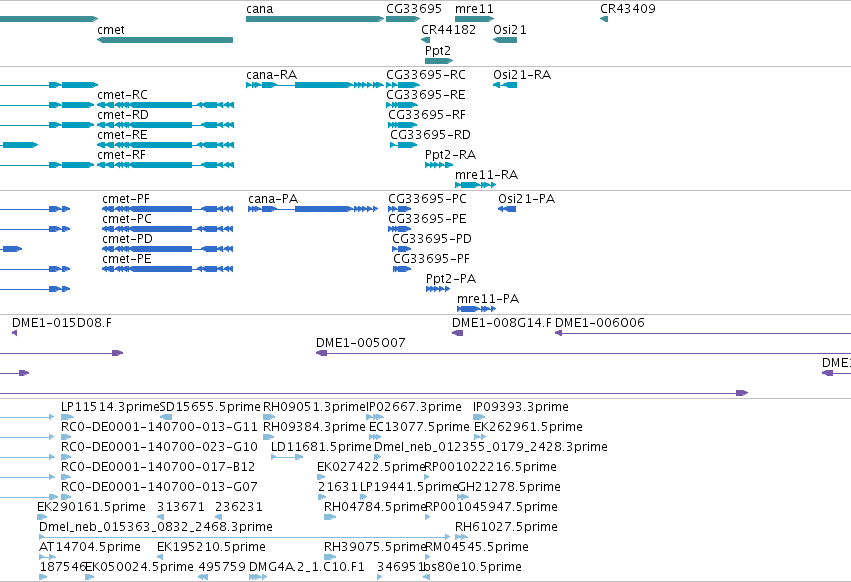The image size is (851, 582).
Task: Click protein cmet-PF
Action: pos(168,210)
